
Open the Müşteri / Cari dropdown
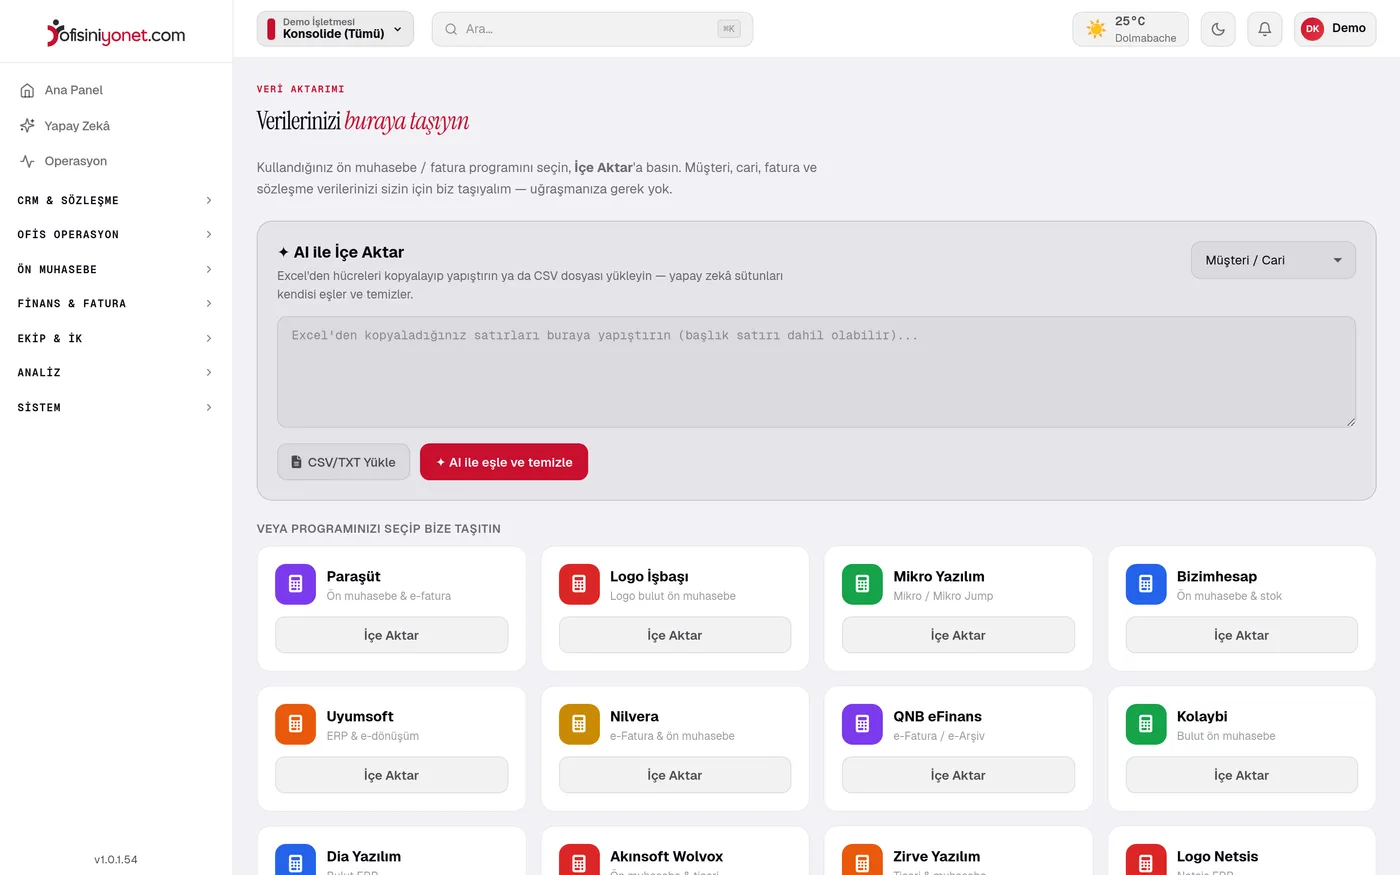pos(1273,260)
